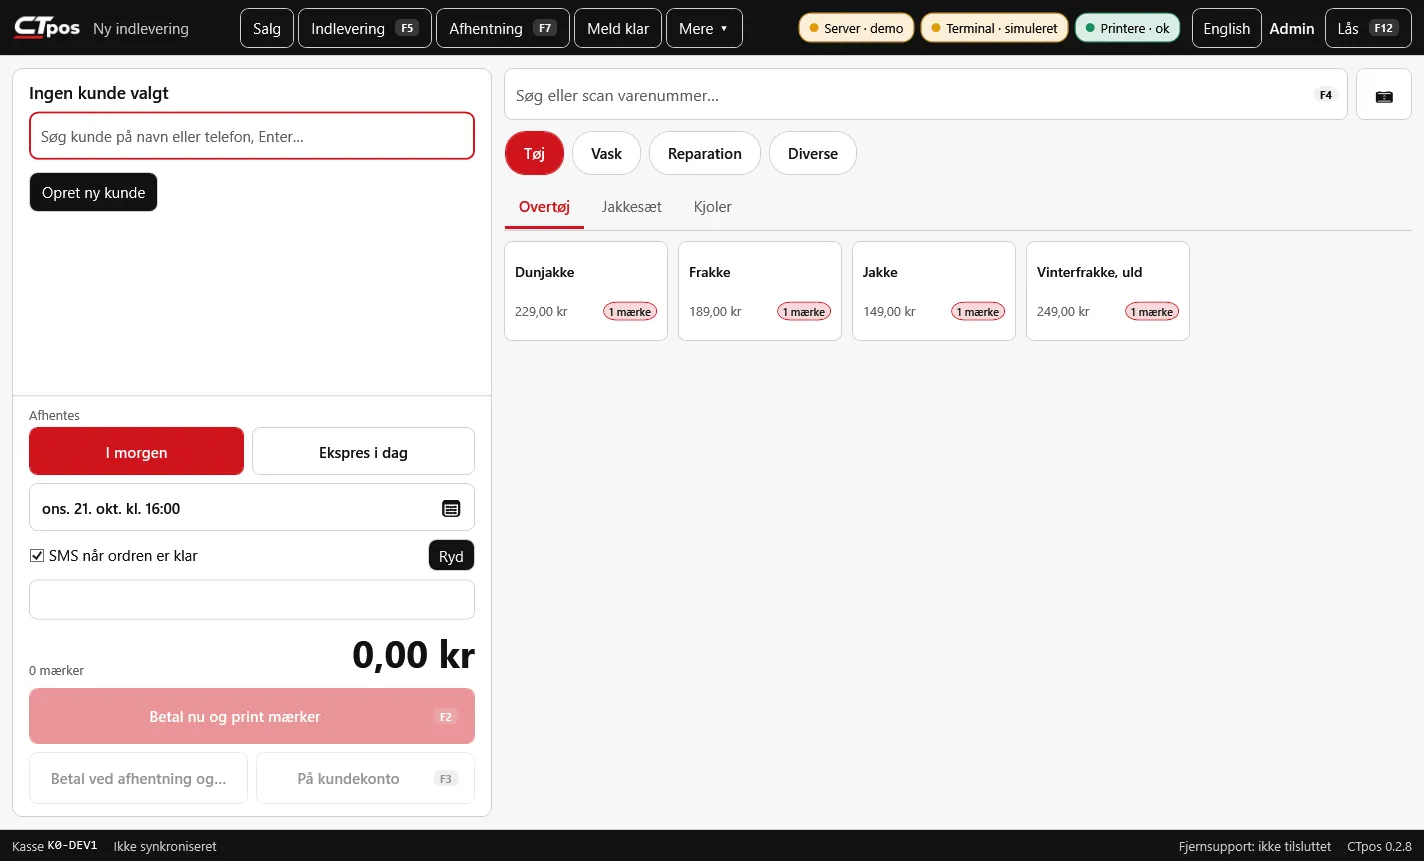Open the Salg view
Screen dimensions: 1424x861
267,28
